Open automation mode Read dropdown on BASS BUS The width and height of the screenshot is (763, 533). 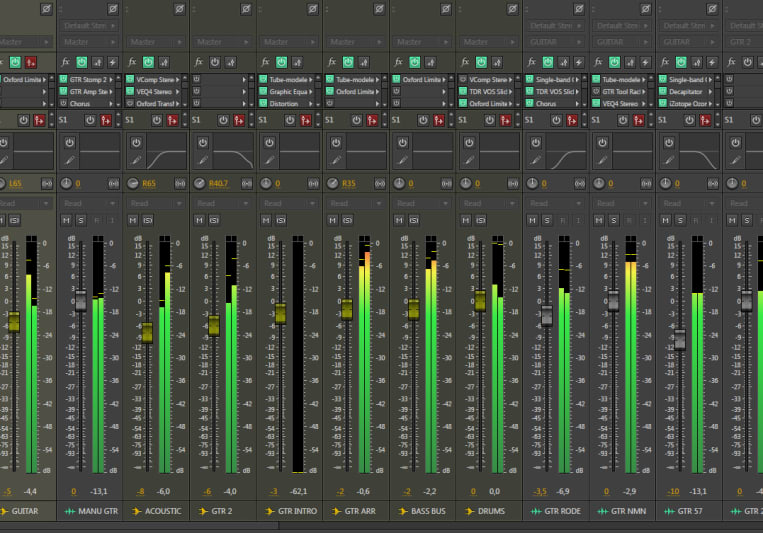coord(422,203)
